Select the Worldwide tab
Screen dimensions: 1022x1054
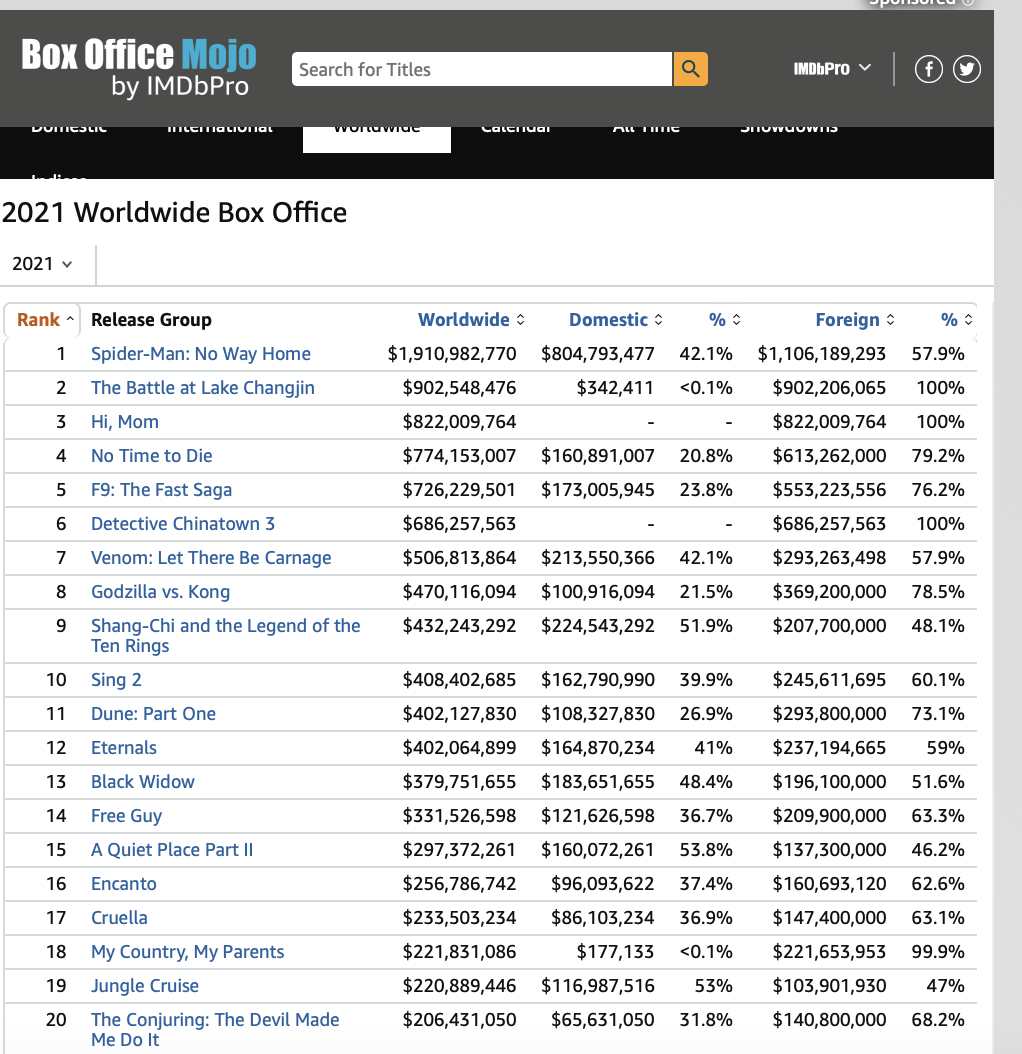376,131
